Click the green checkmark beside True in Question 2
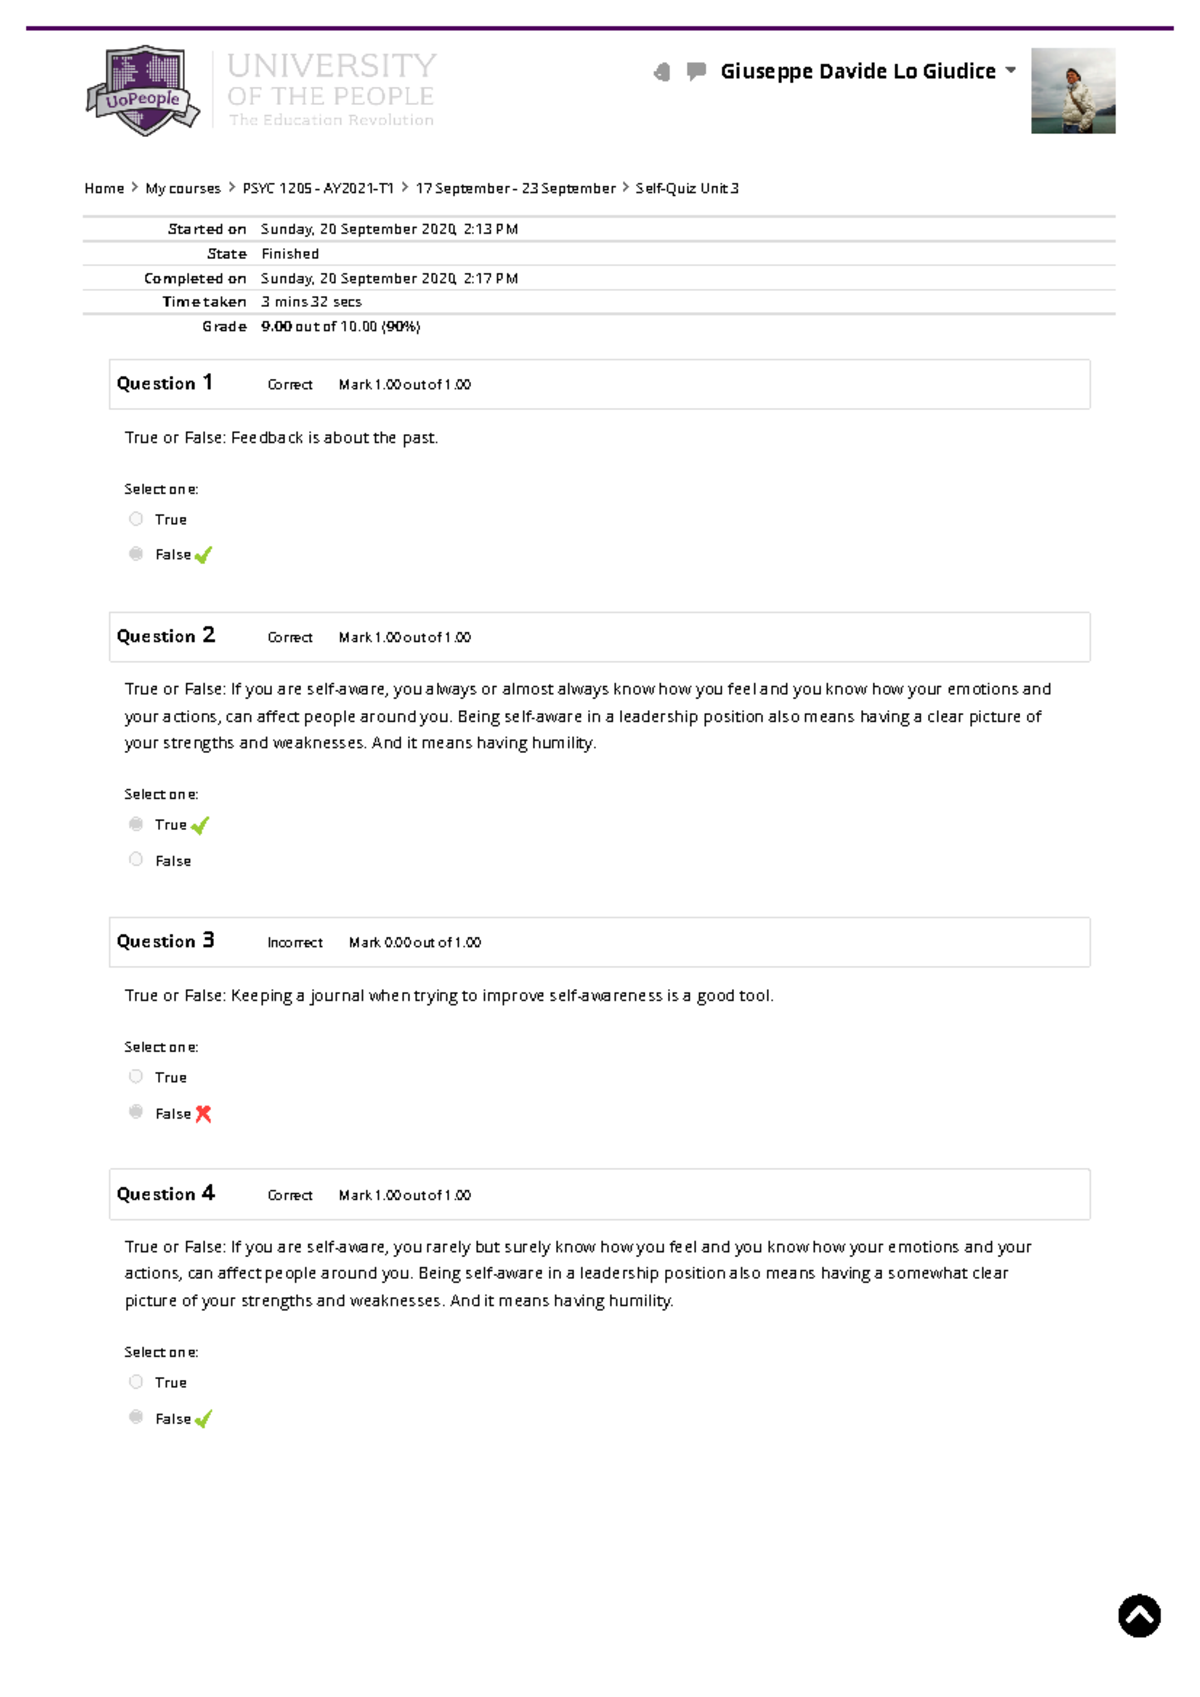Screen dimensions: 1200x1697 click(201, 824)
